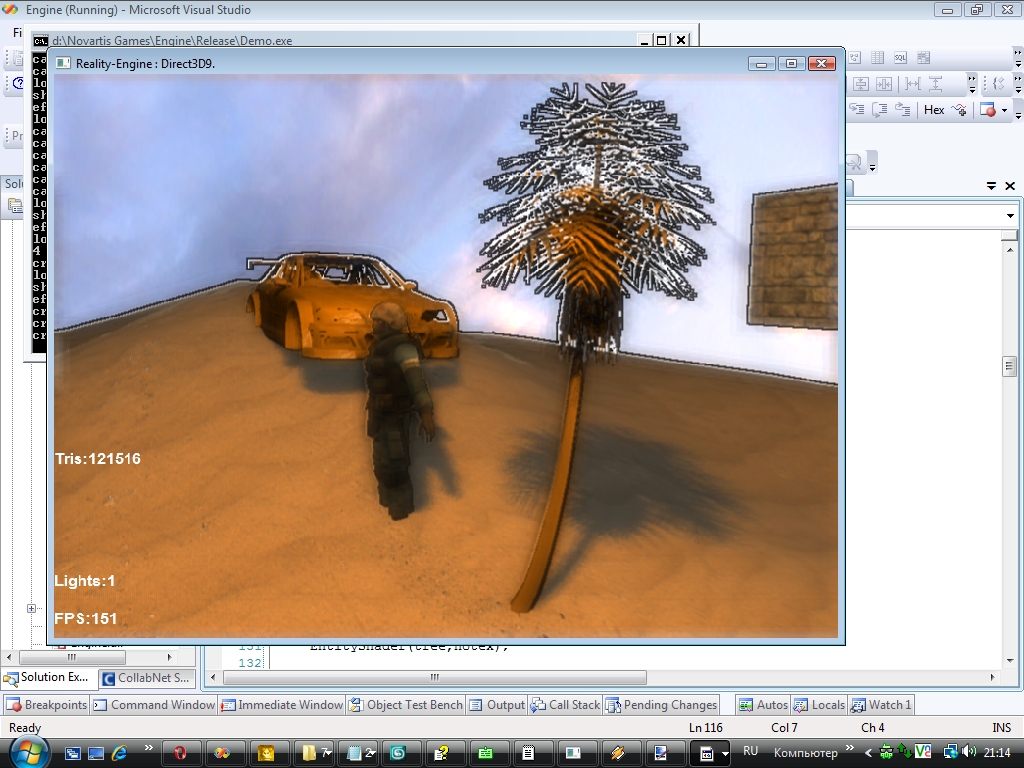Open the Watch 1 tab
Screen dimensions: 1024x768
coord(881,705)
